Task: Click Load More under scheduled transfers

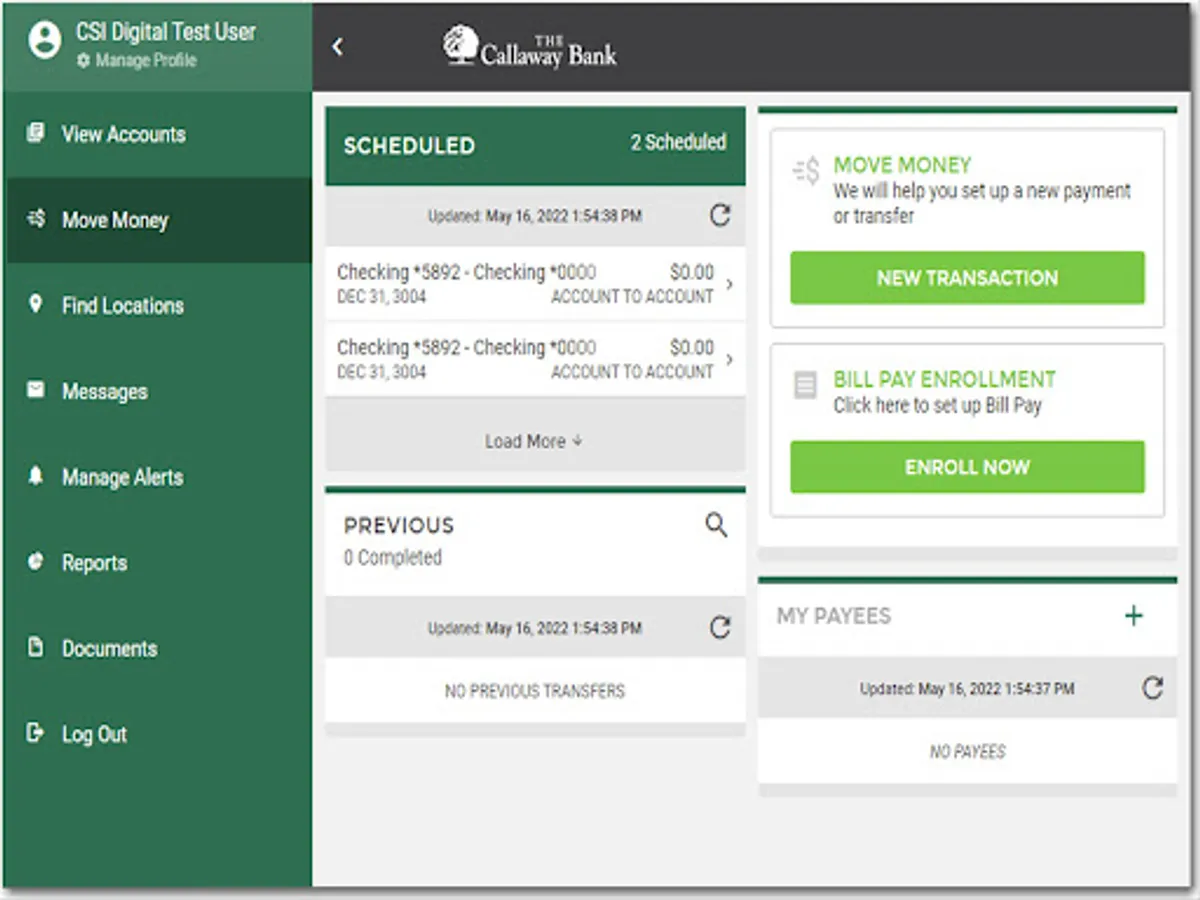Action: click(534, 441)
